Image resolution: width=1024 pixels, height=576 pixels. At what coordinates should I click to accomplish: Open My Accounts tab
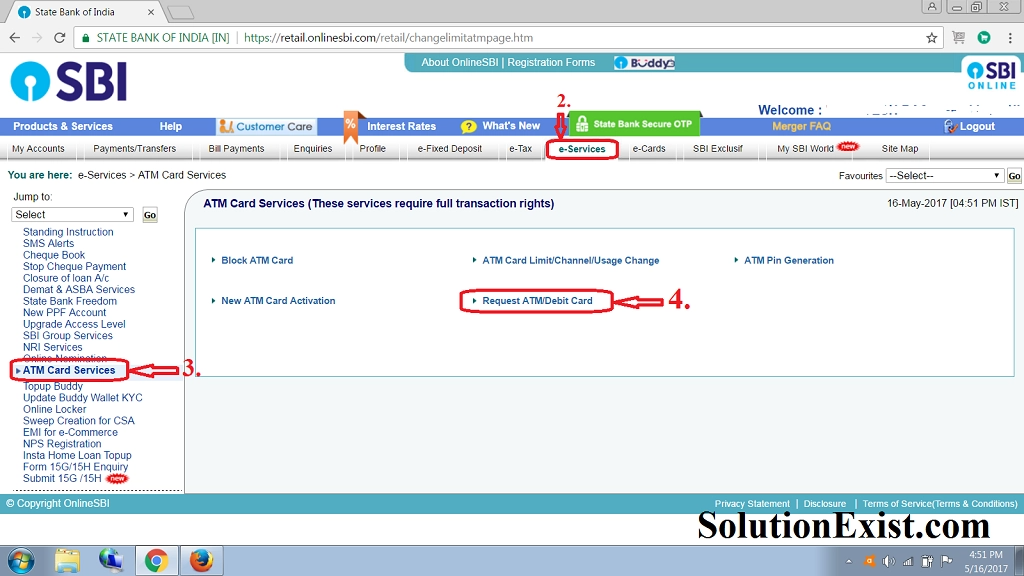coord(39,149)
